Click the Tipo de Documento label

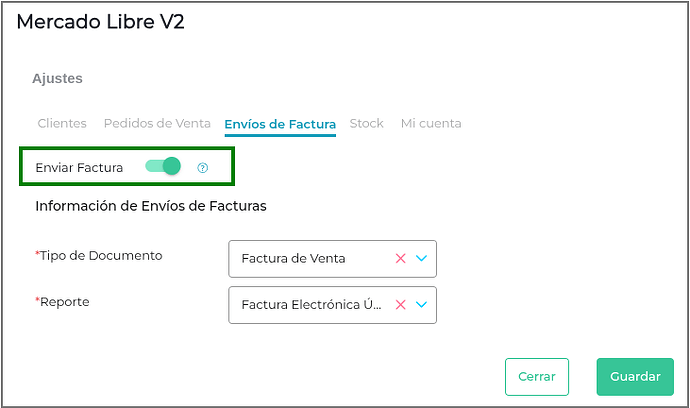coord(100,256)
